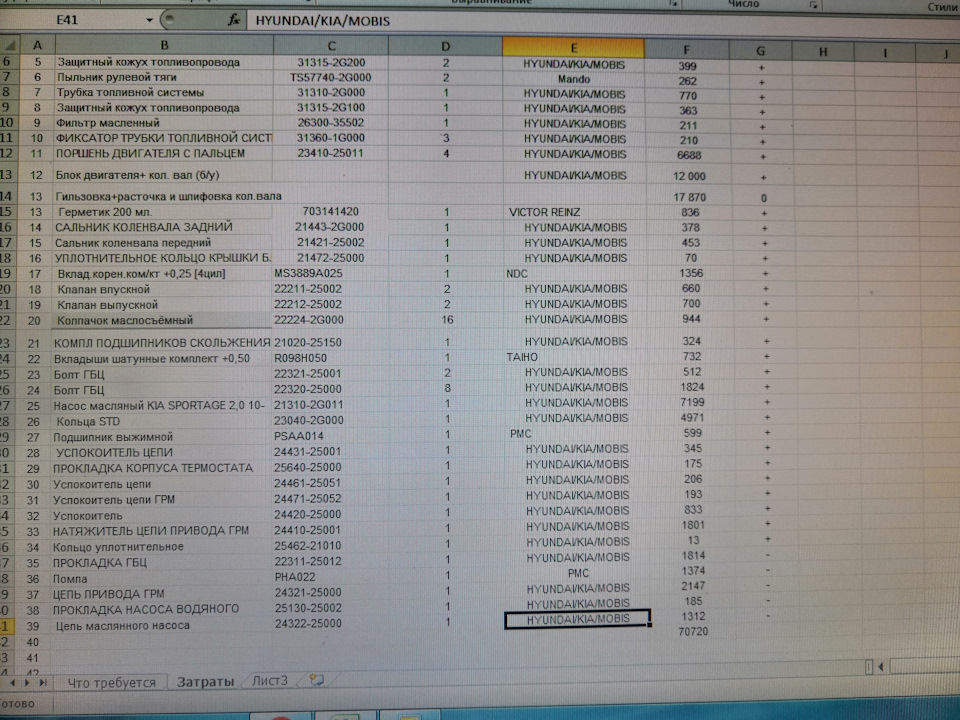Viewport: 960px width, 720px height.
Task: Click the last sheet navigation arrow
Action: click(x=42, y=682)
